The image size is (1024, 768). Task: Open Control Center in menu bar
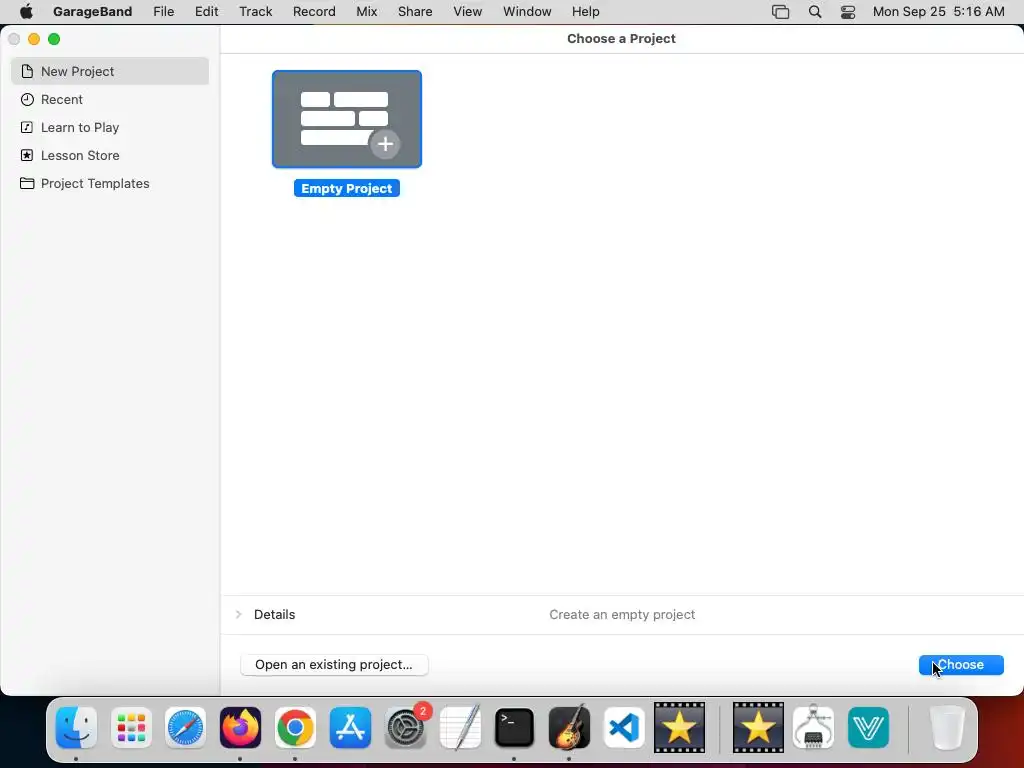click(x=848, y=12)
